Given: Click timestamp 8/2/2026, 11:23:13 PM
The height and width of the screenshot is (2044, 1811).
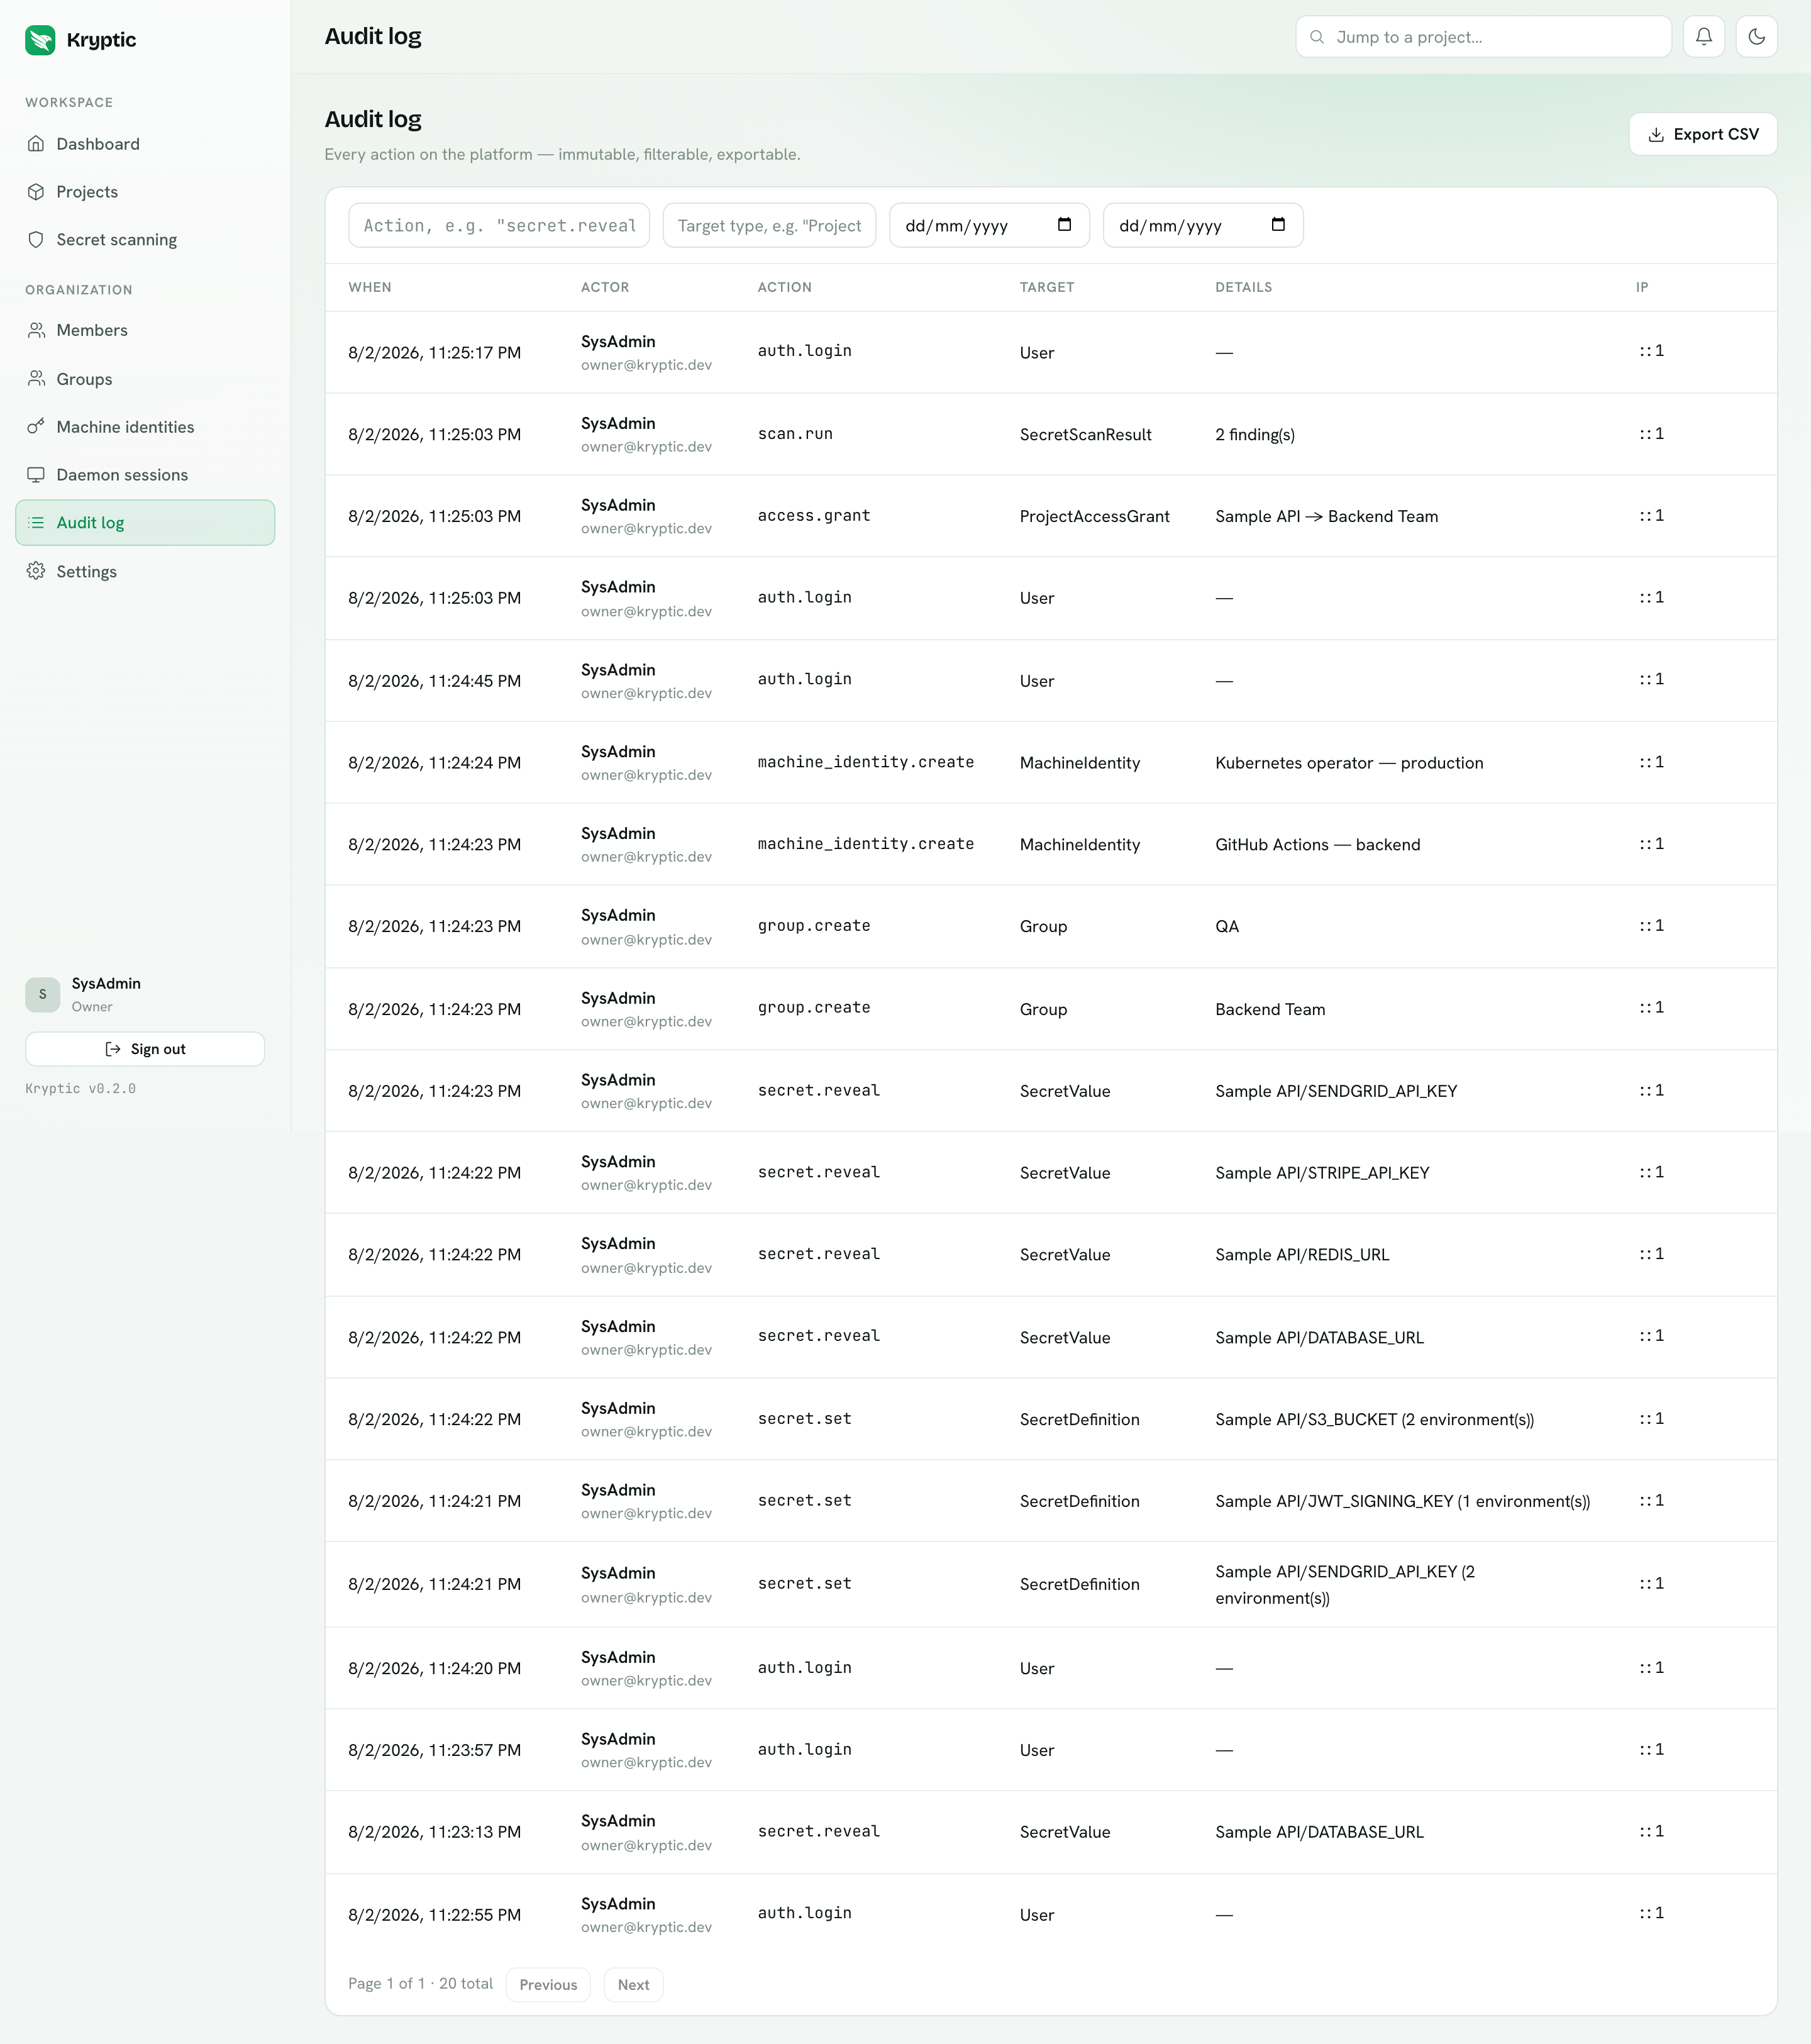Looking at the screenshot, I should point(435,1832).
